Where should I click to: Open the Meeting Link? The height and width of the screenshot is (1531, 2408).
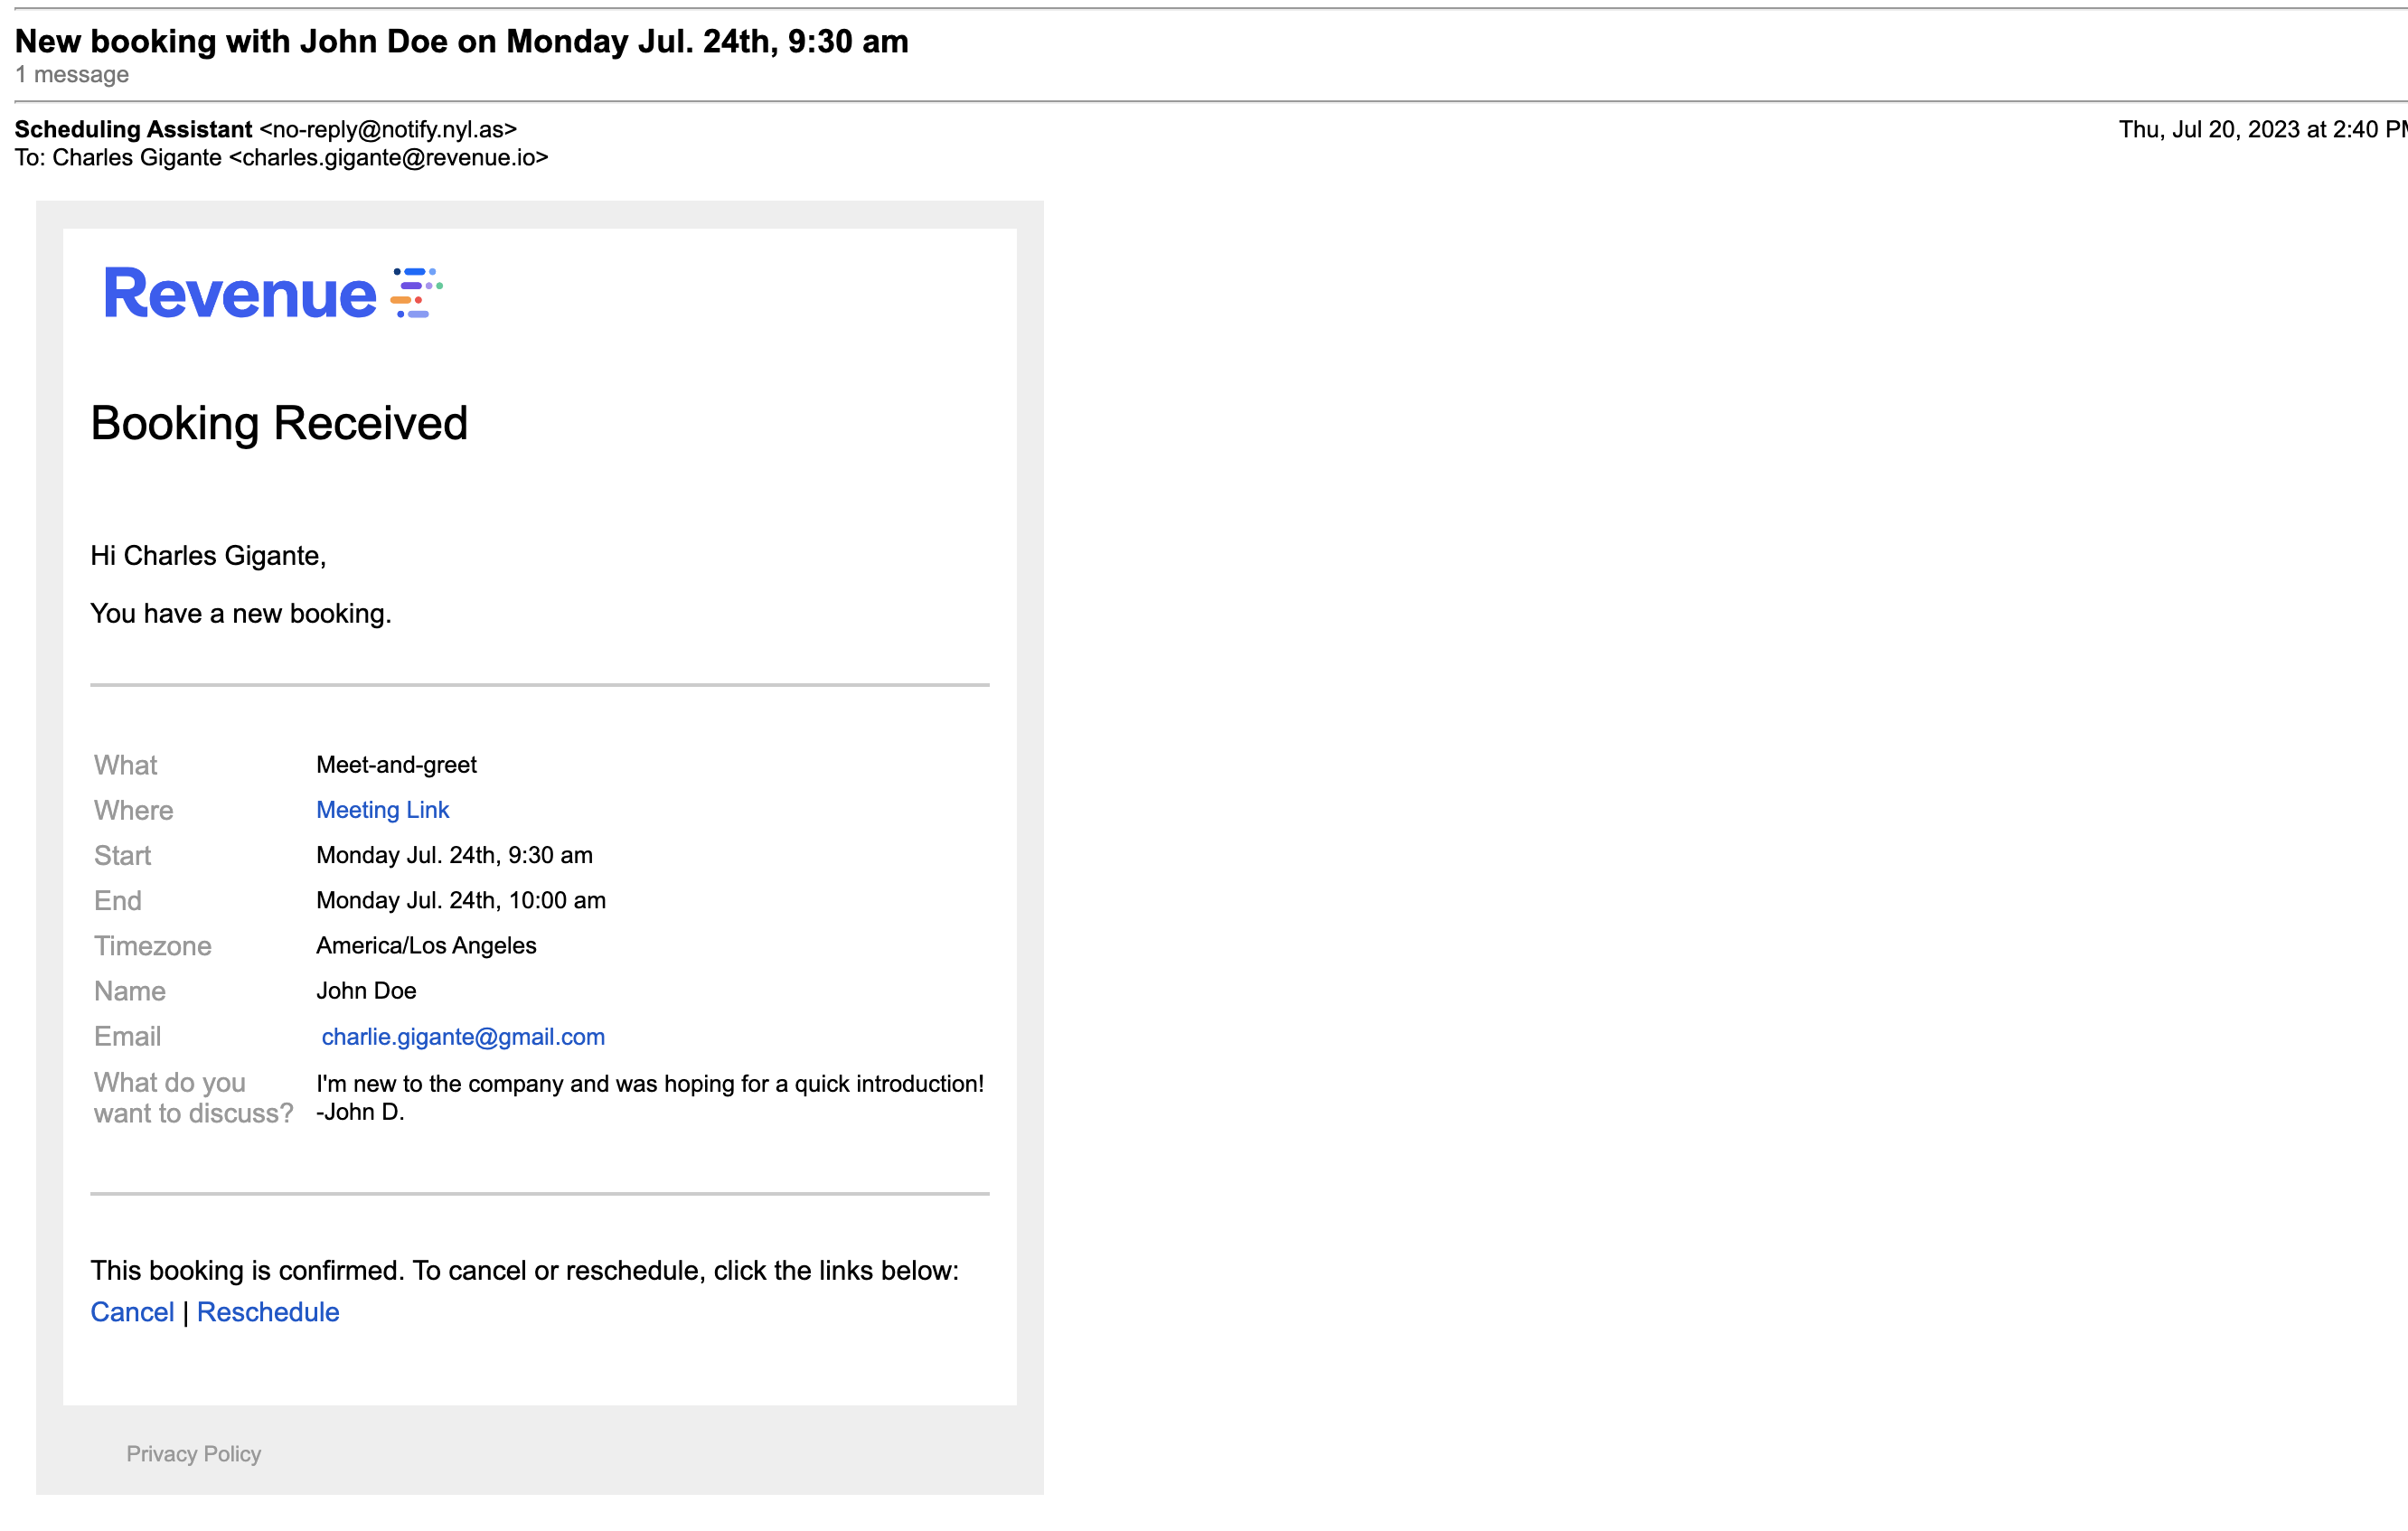tap(382, 810)
